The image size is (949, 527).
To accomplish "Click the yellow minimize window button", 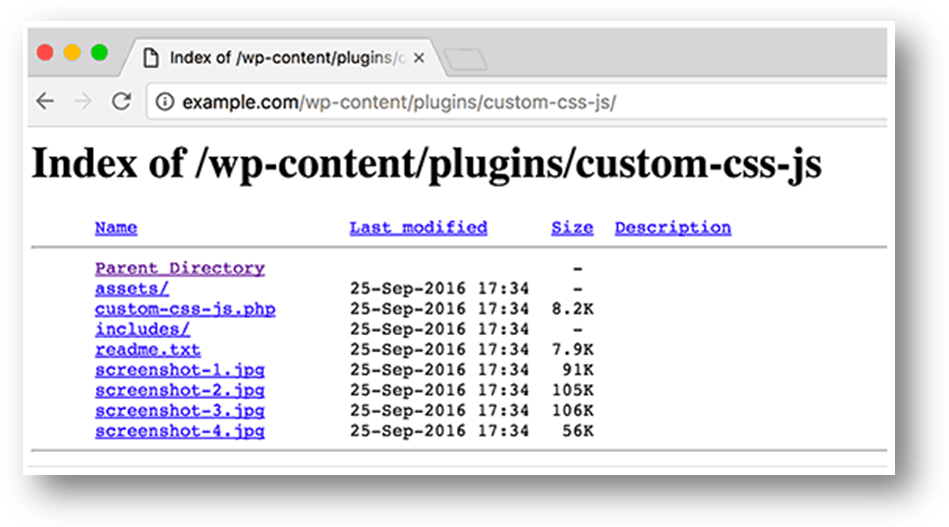I will click(x=72, y=53).
